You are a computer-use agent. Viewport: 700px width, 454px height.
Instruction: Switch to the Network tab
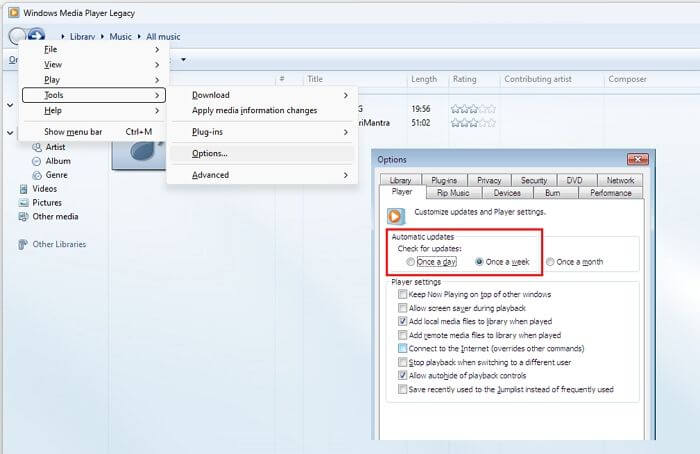pos(620,180)
